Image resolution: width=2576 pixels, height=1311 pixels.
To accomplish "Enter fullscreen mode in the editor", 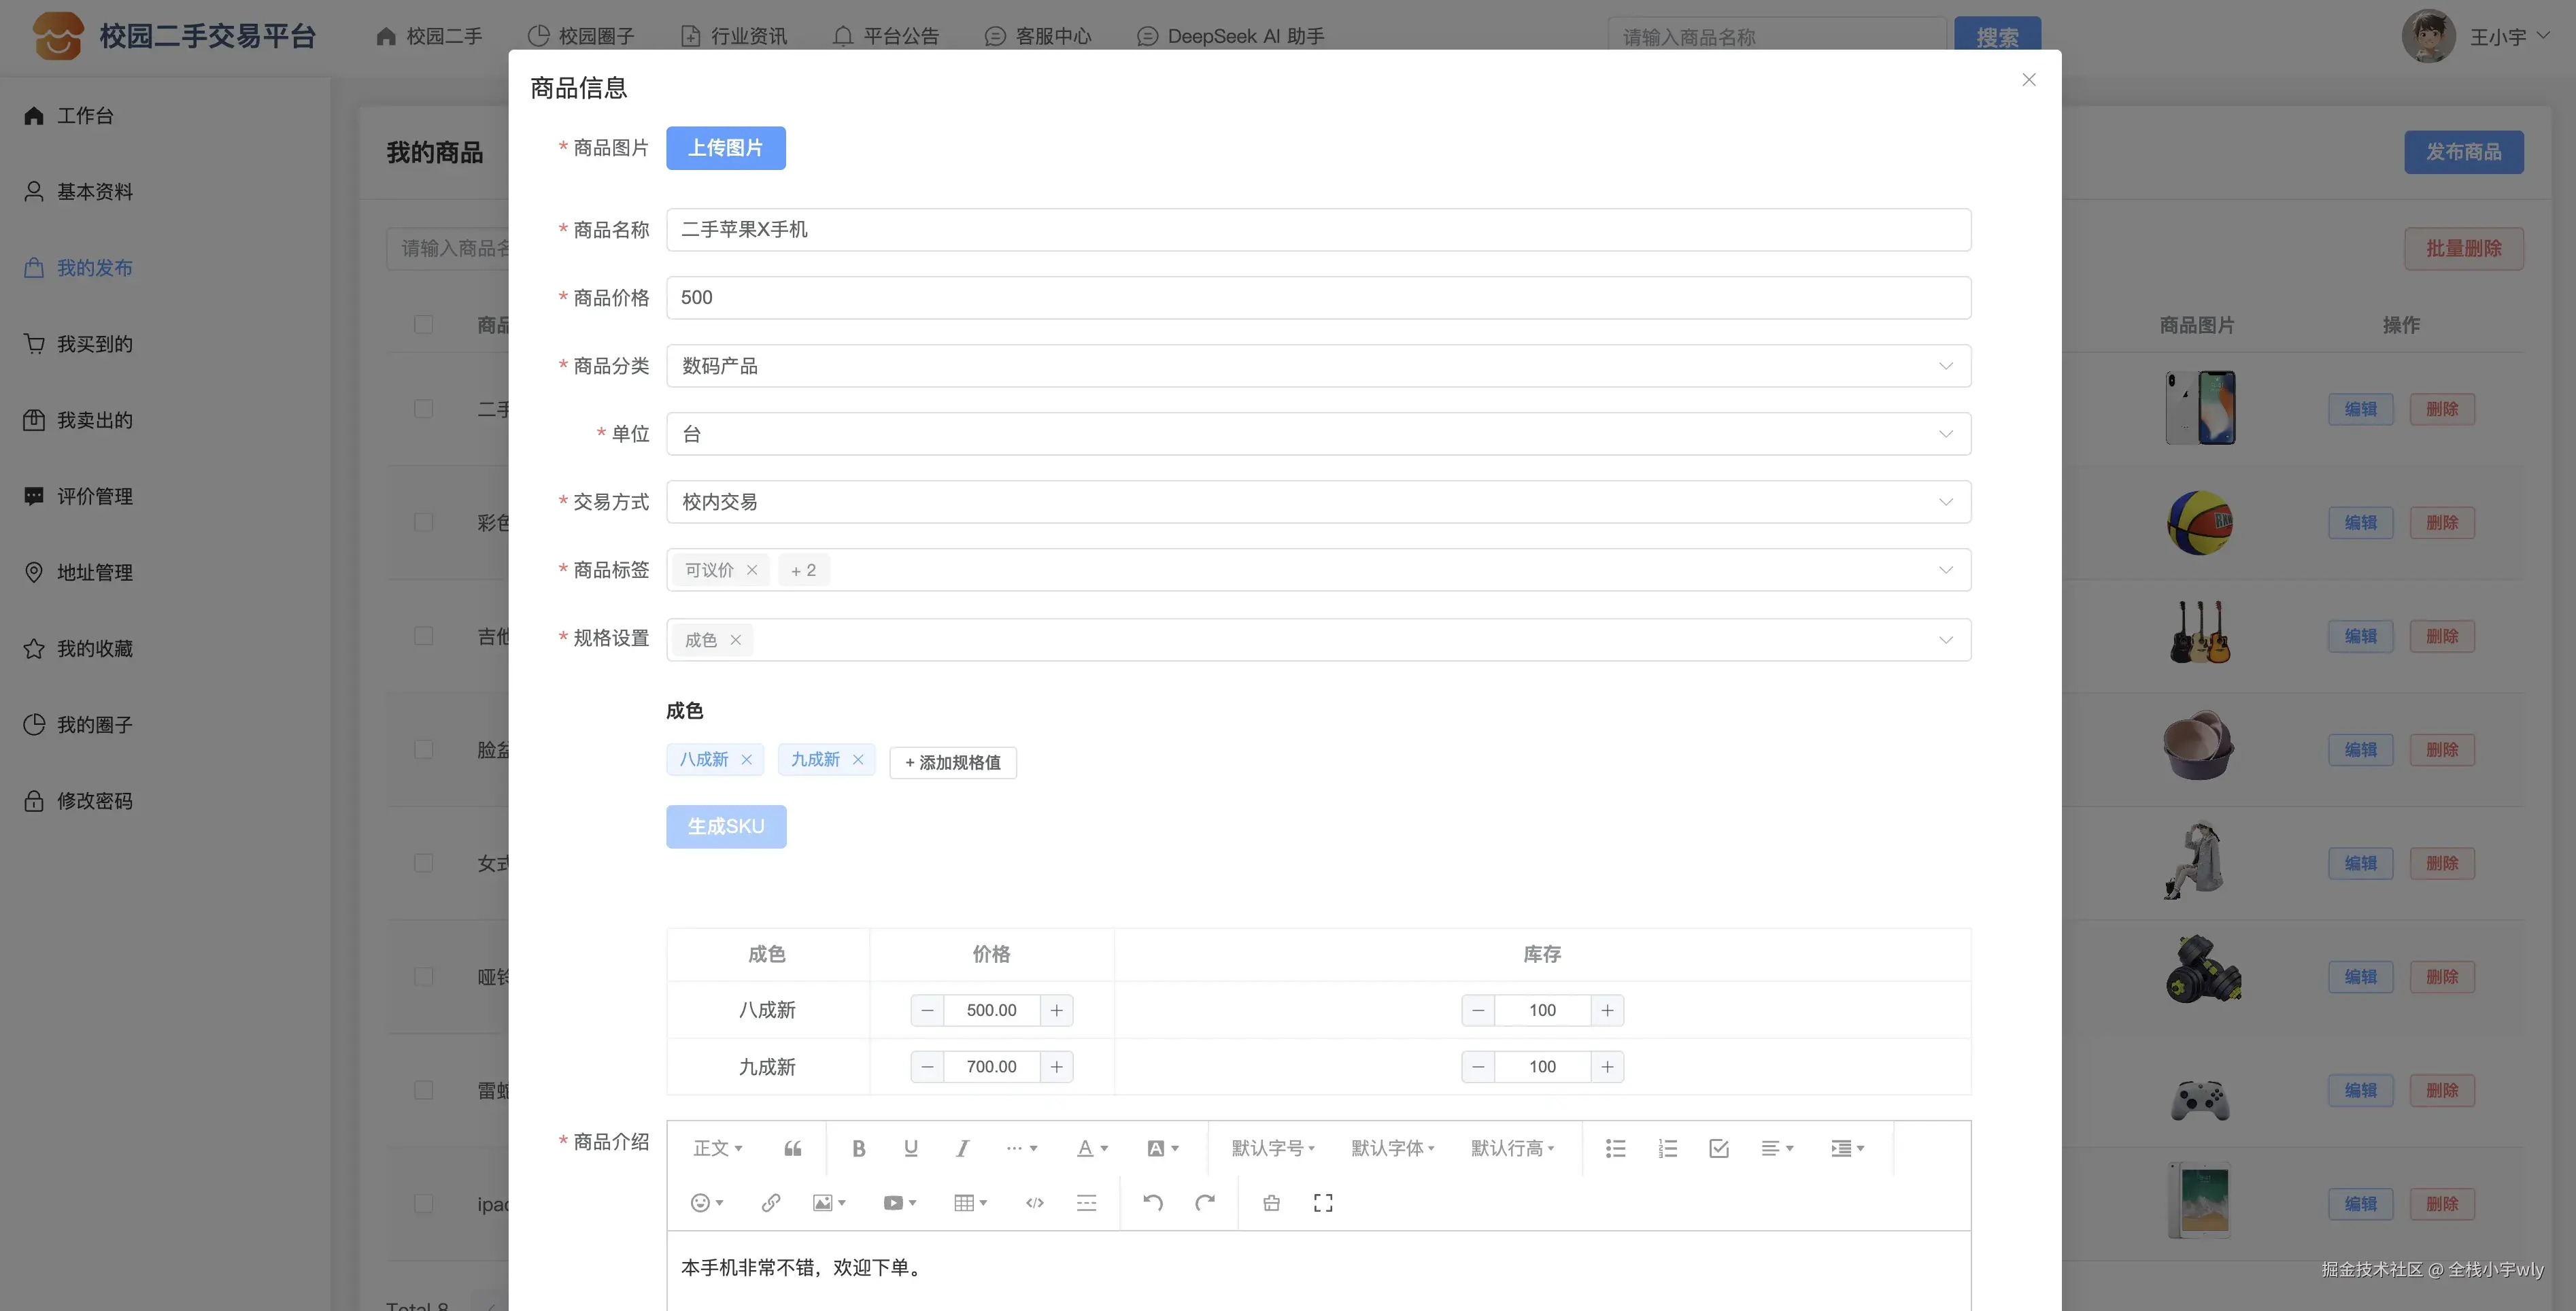I will point(1322,1203).
